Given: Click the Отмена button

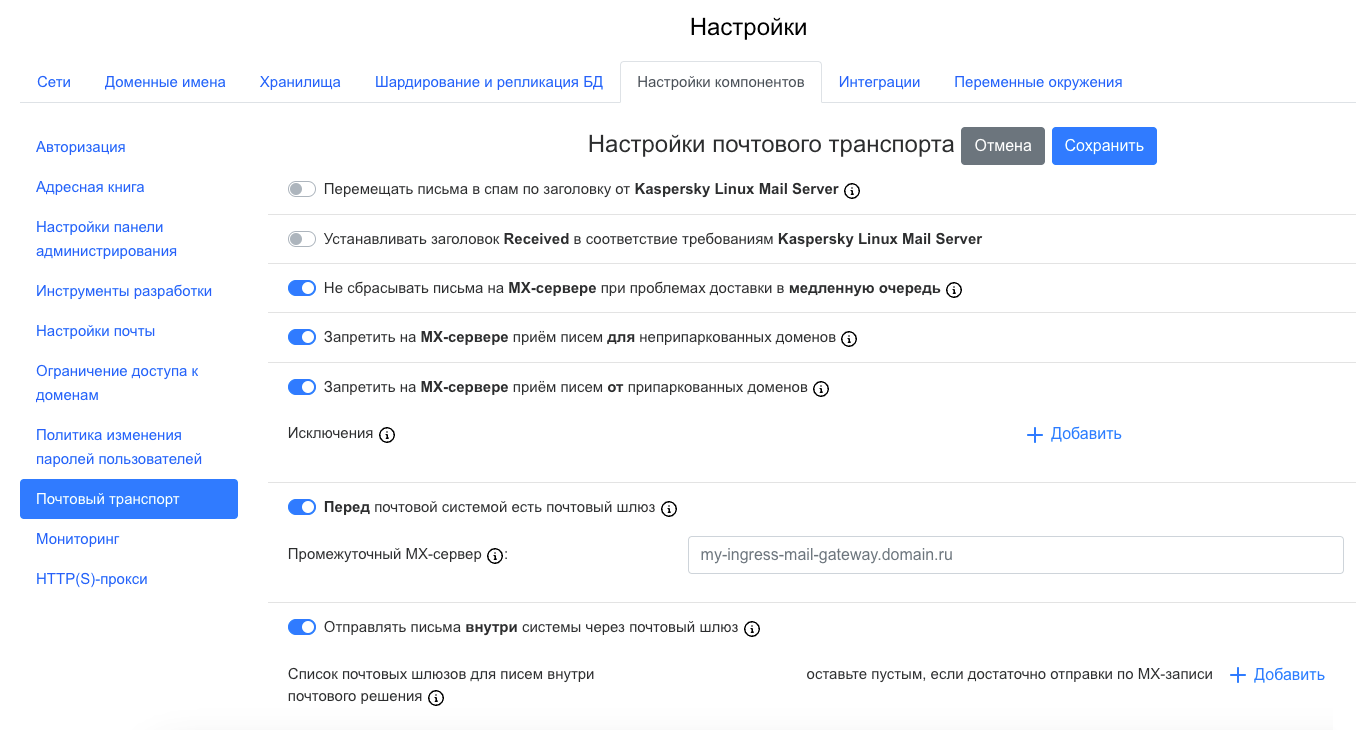Looking at the screenshot, I should [1002, 146].
